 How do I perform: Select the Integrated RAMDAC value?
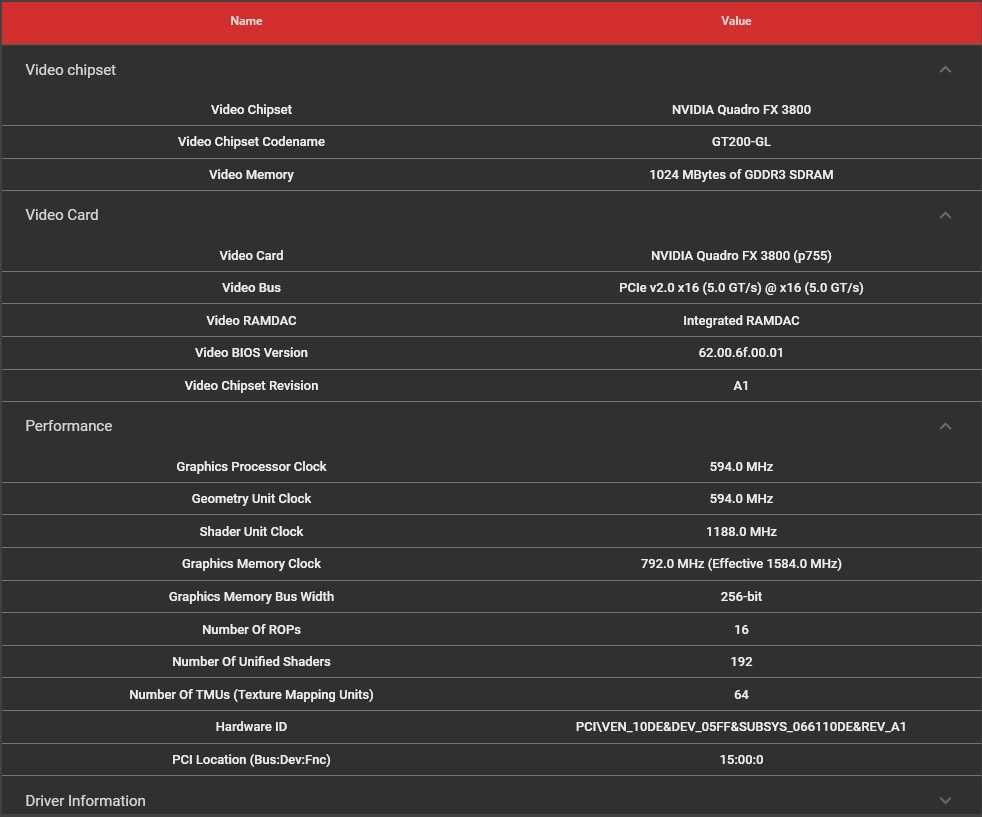click(x=741, y=321)
